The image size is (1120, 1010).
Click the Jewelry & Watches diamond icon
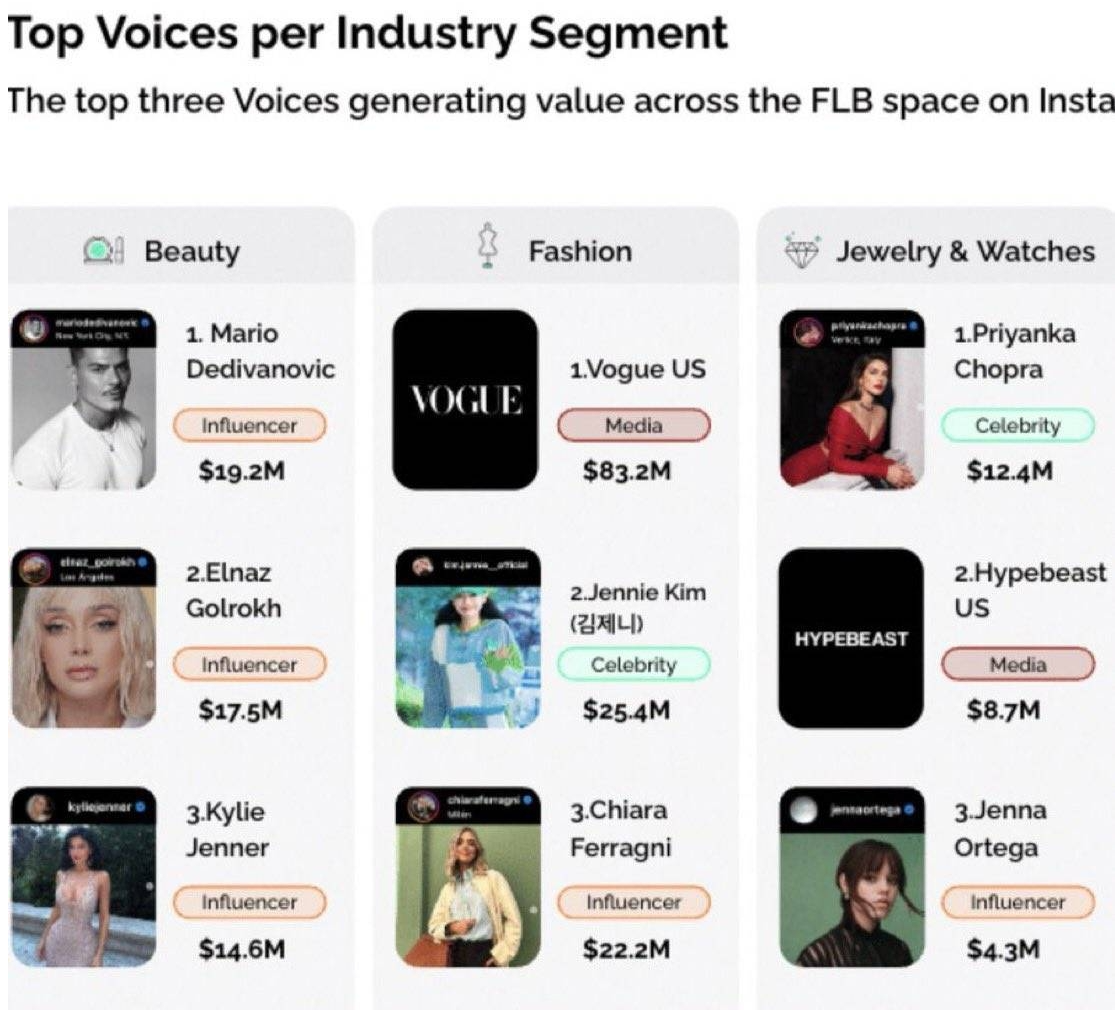[x=802, y=251]
